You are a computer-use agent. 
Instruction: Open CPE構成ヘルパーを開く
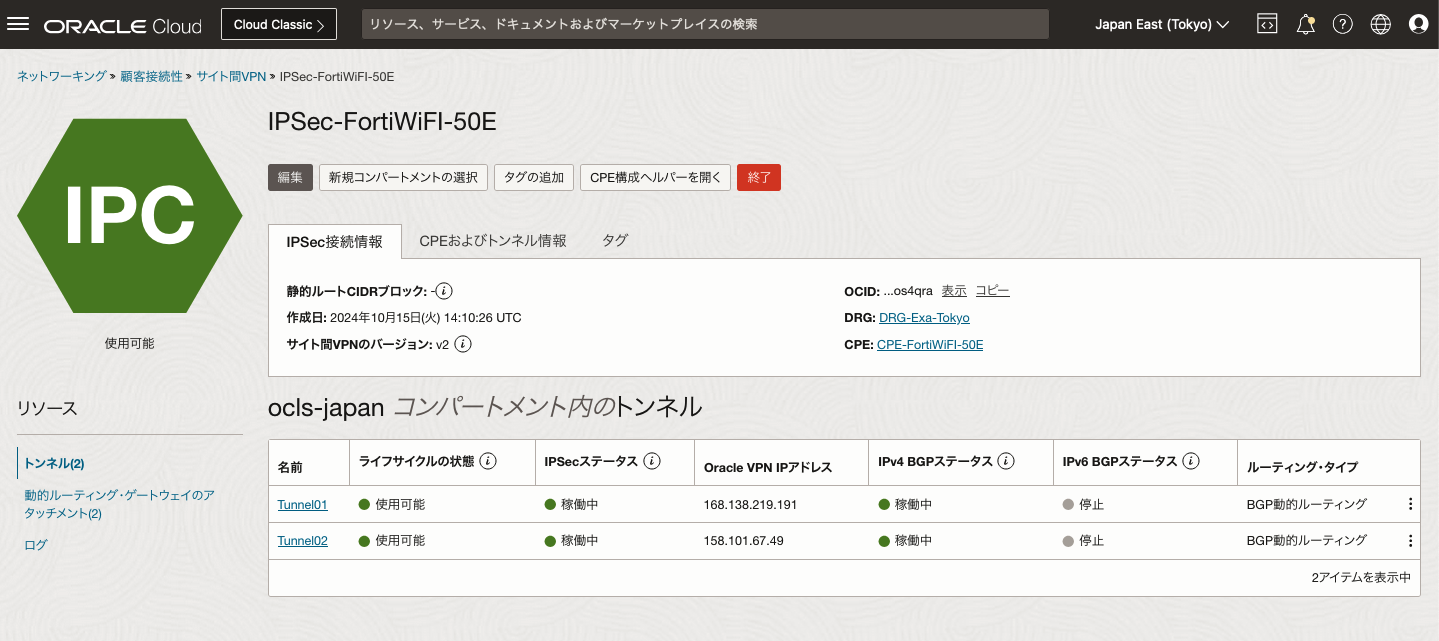point(655,177)
